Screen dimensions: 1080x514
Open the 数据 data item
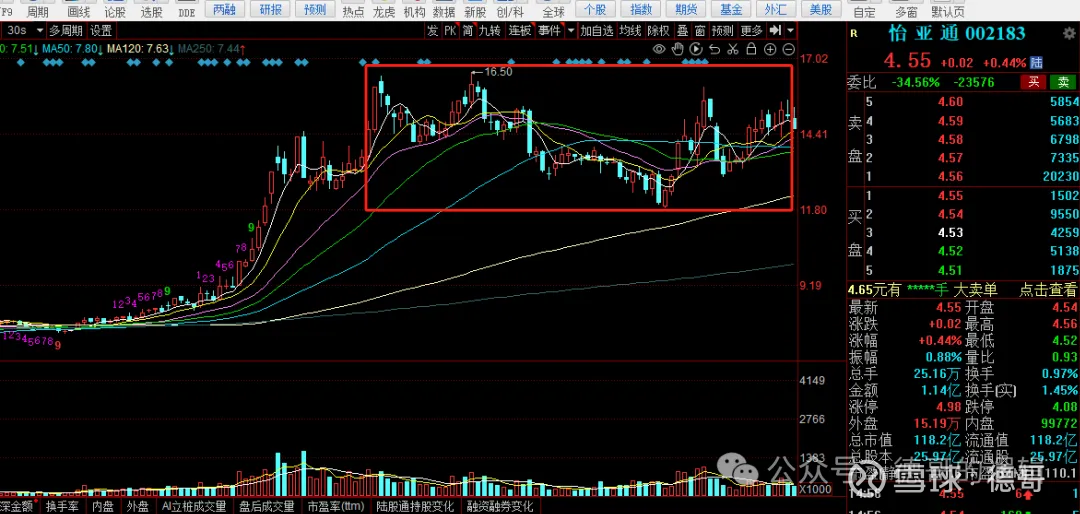(444, 11)
